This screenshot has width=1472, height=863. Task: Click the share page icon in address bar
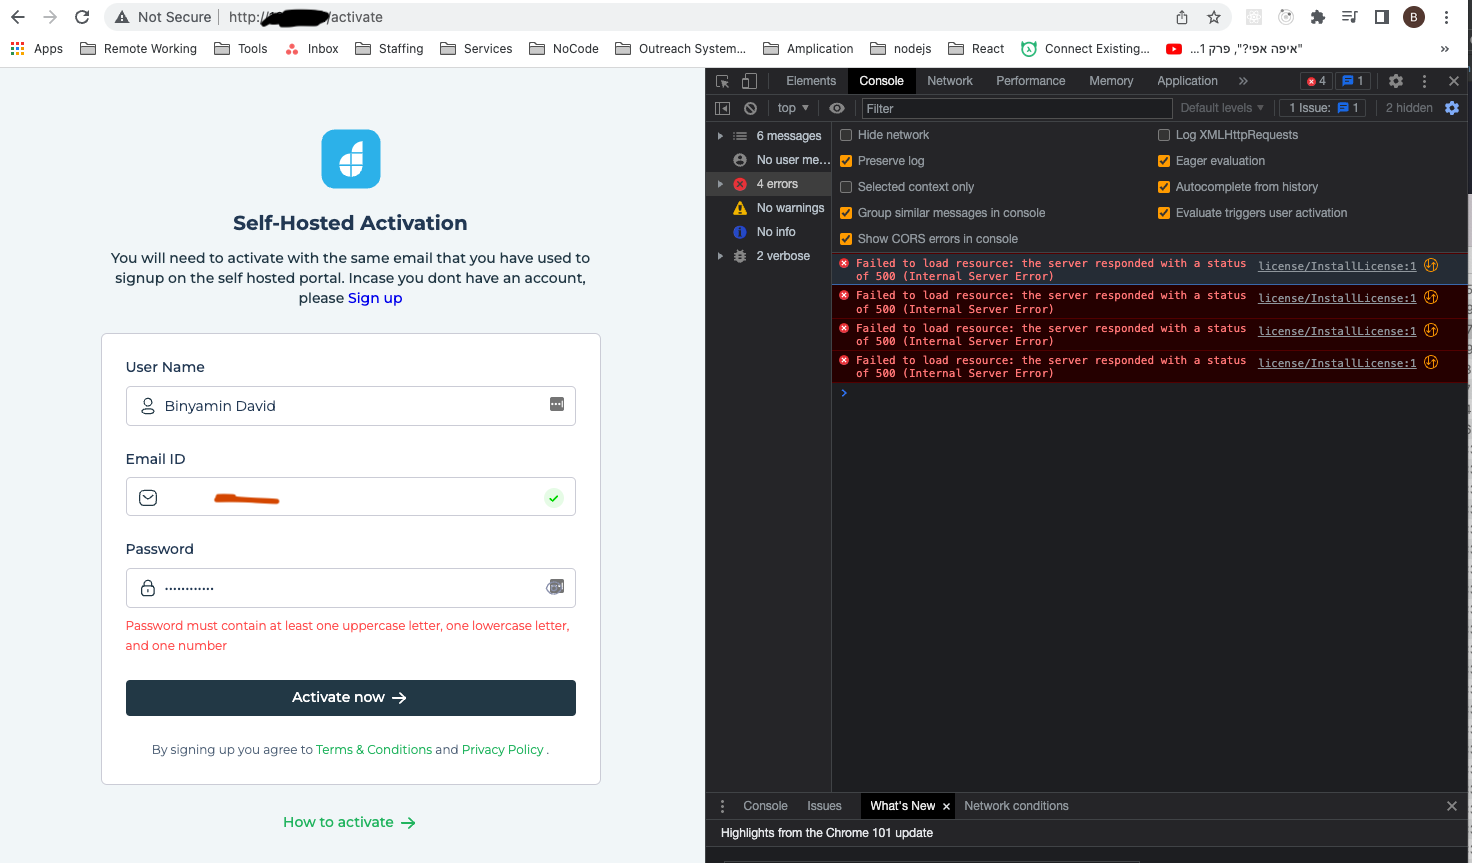(1182, 17)
